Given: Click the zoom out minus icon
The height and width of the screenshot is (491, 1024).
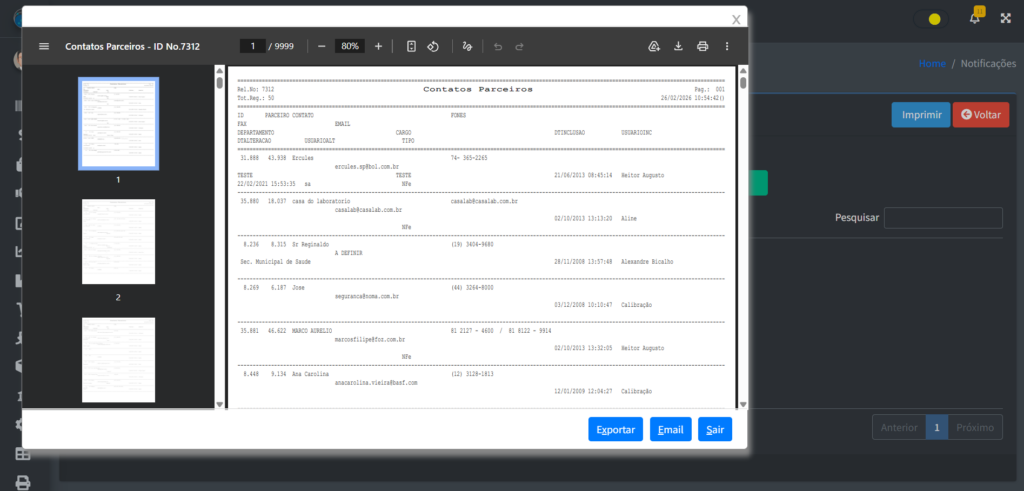Looking at the screenshot, I should [x=321, y=46].
